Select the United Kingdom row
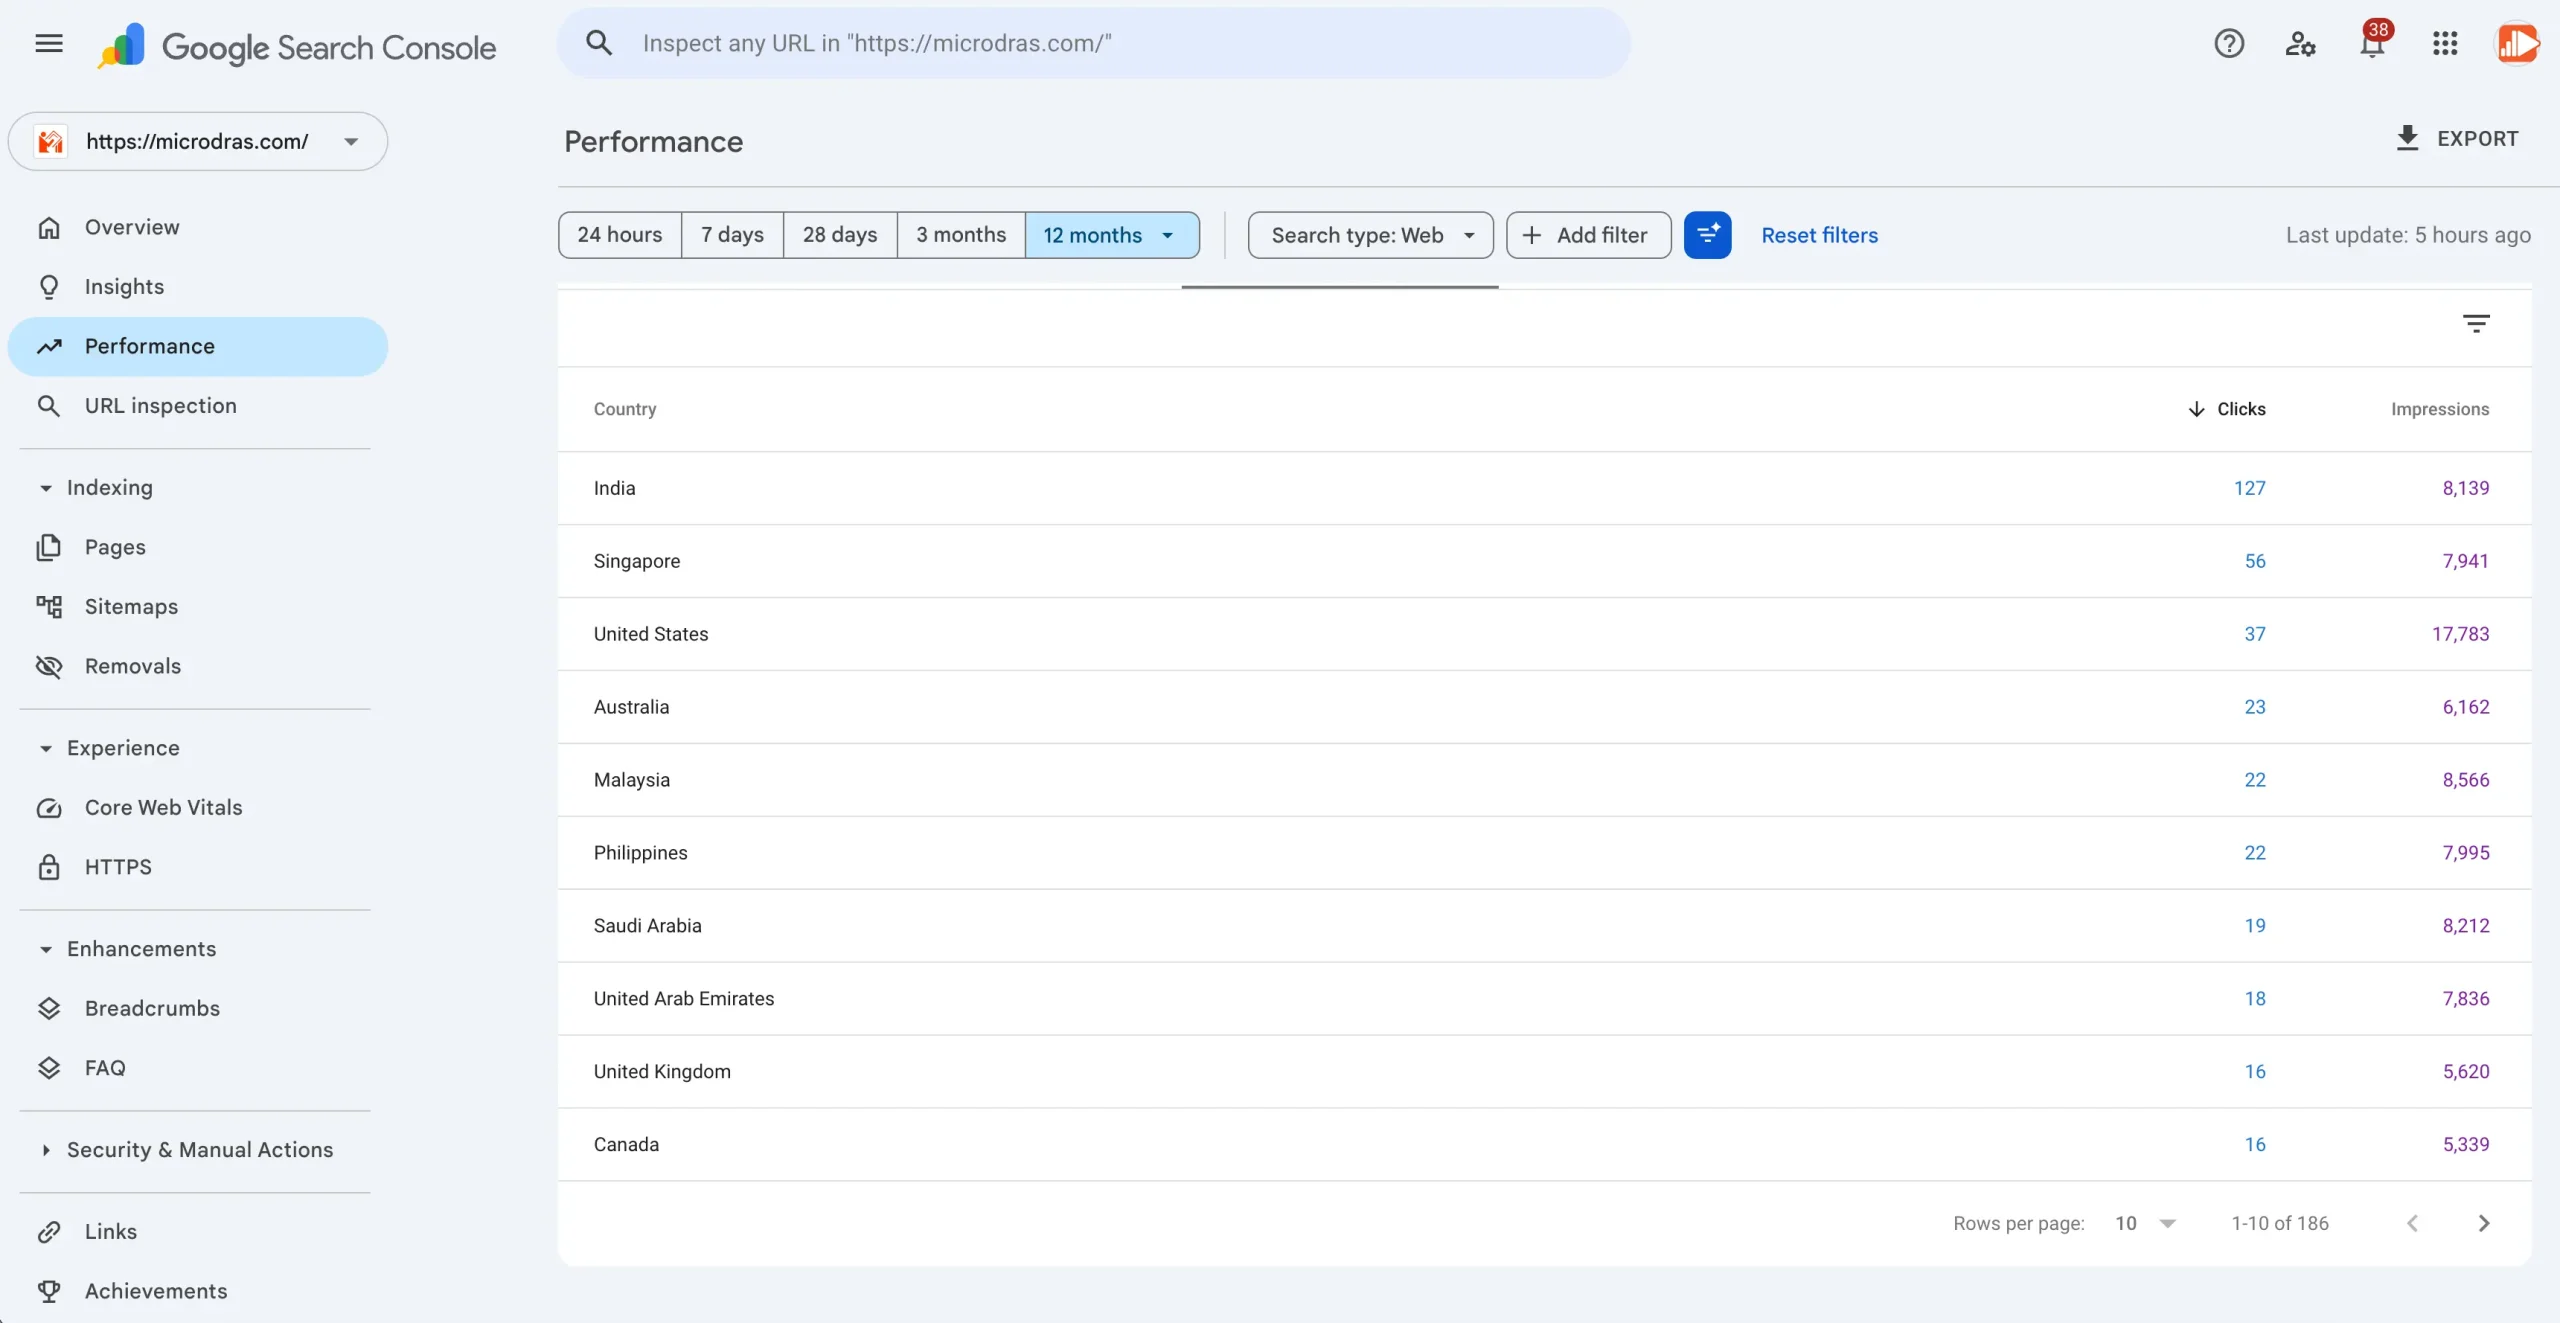Screen dimensions: 2560x1323 pyautogui.click(x=1544, y=1072)
